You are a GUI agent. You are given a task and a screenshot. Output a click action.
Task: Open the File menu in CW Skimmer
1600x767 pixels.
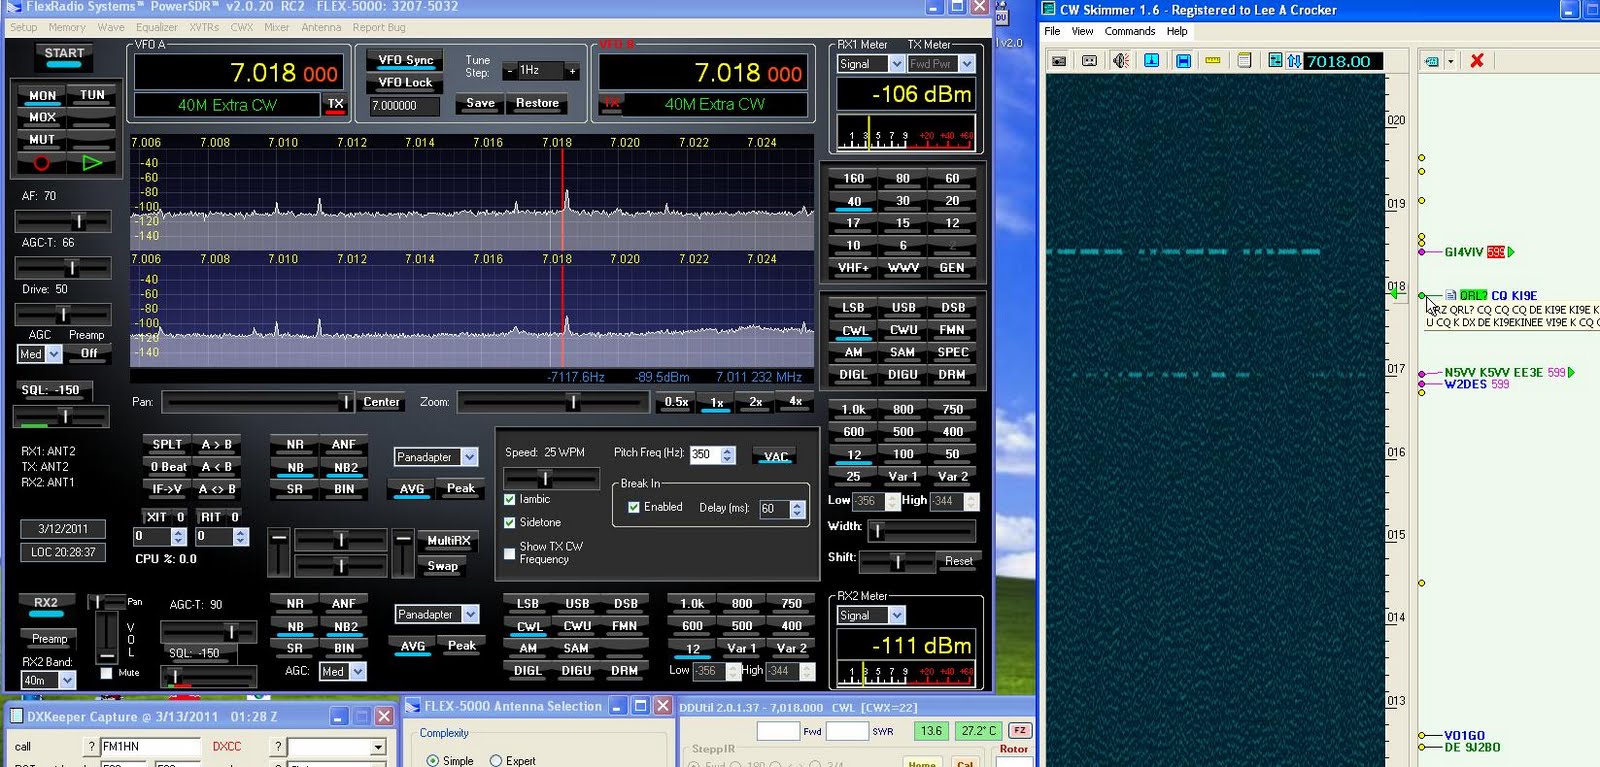point(1052,31)
